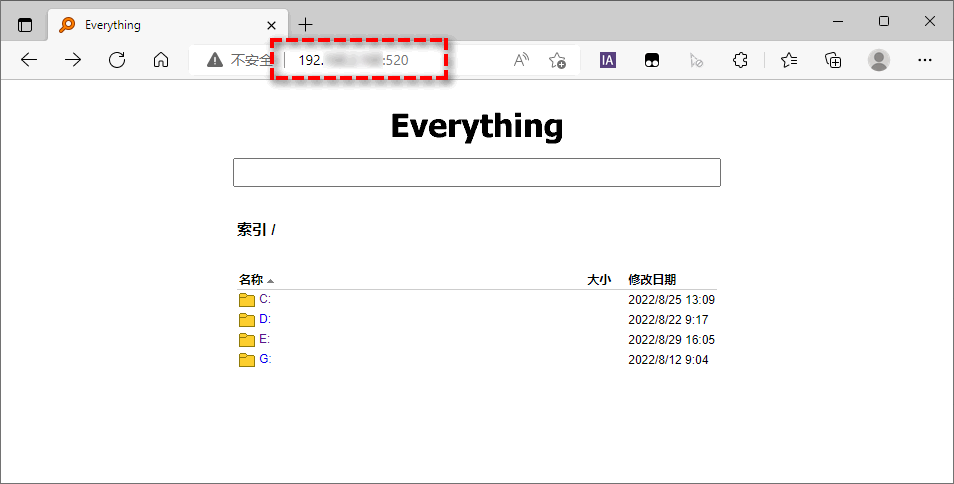Open the IA extension icon

608,60
